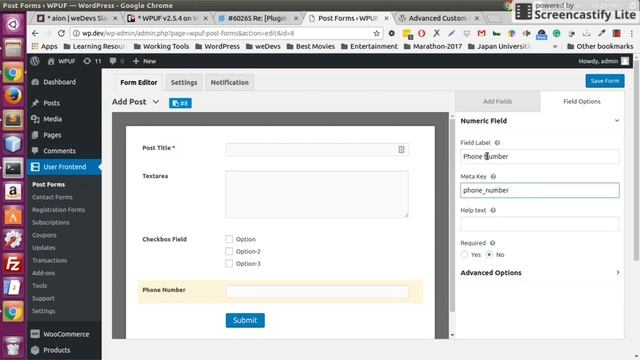Viewport: 640px width, 360px height.
Task: Open Registration Forms submenu link
Action: click(58, 210)
